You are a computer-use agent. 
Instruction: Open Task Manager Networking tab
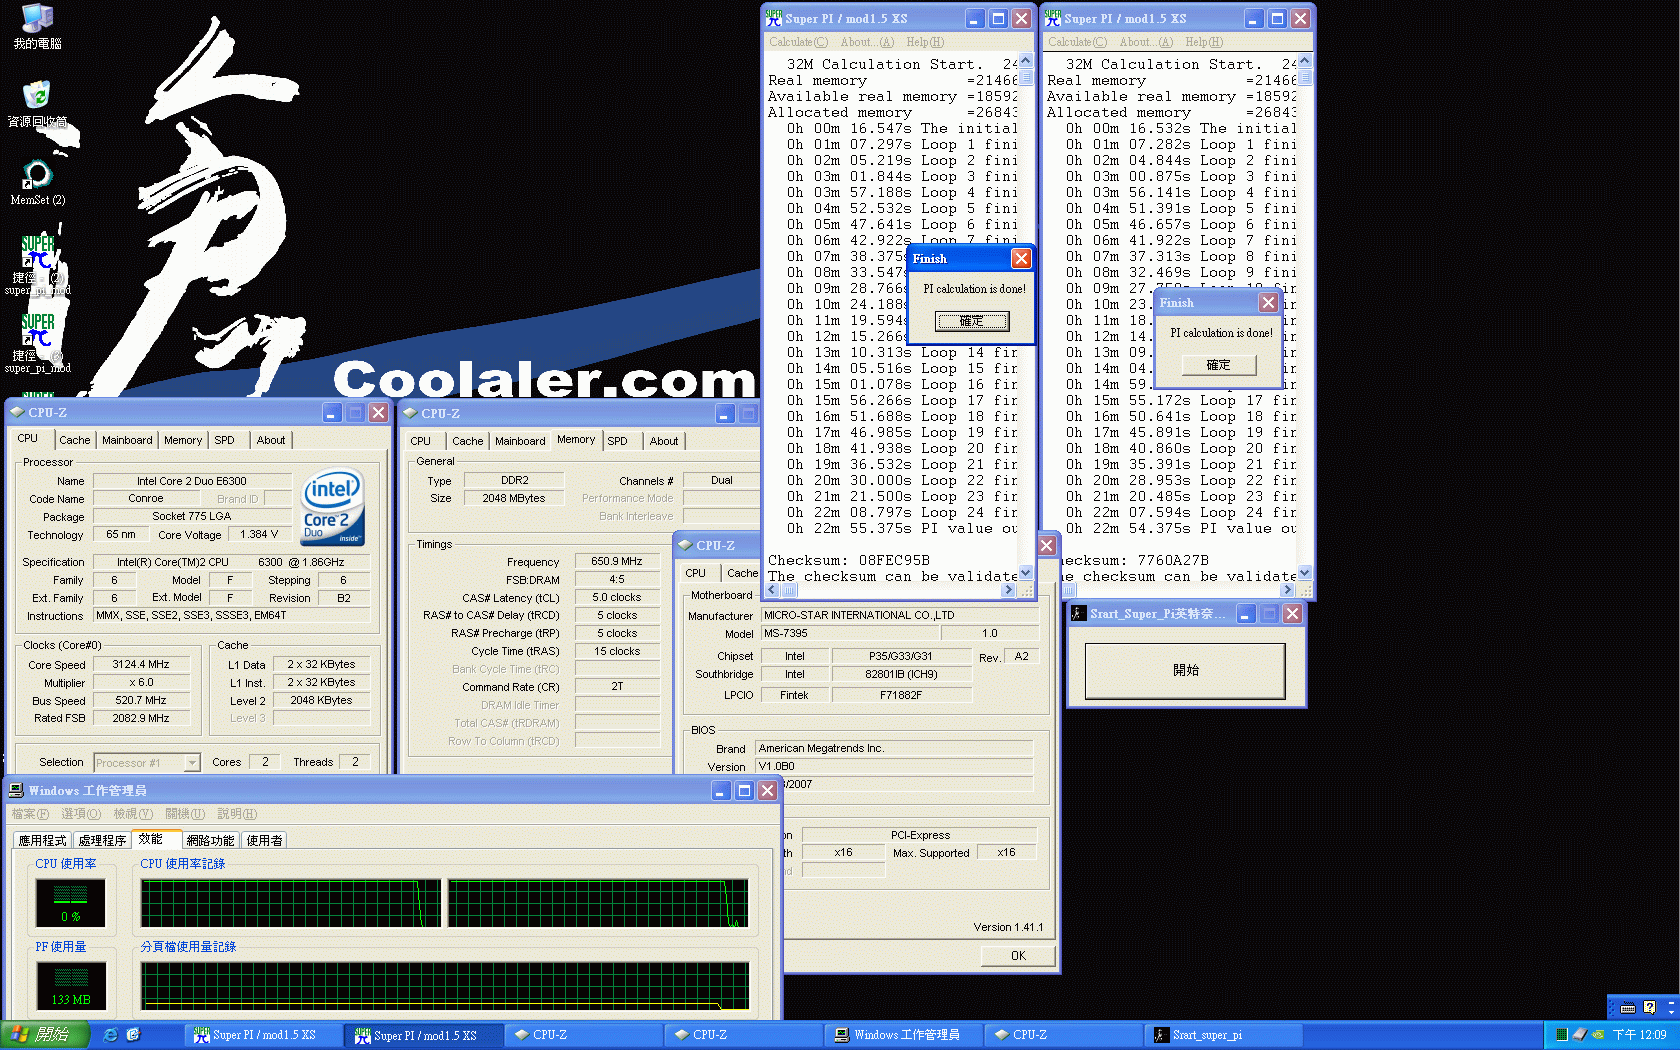click(x=210, y=841)
